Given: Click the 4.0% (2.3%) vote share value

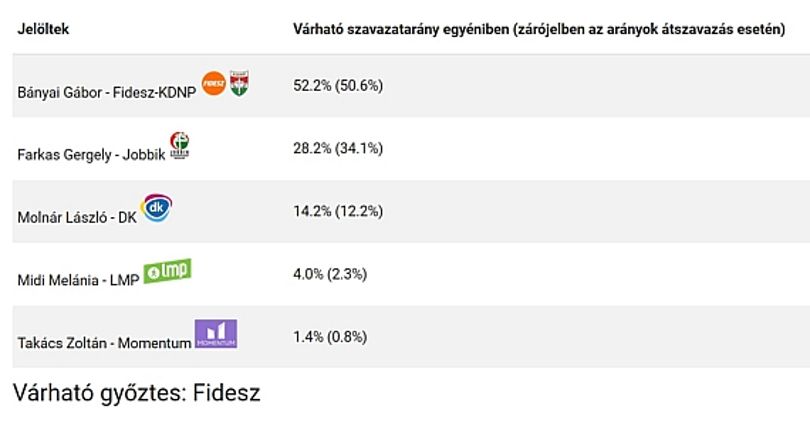Looking at the screenshot, I should click(330, 274).
